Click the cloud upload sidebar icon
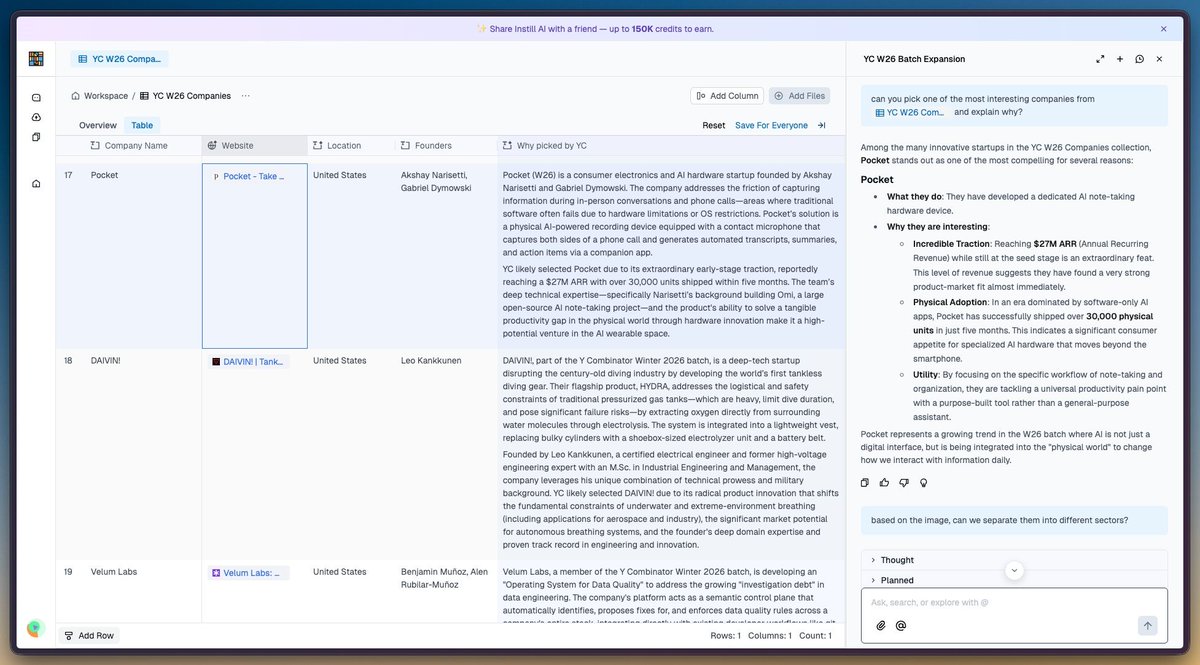Viewport: 1200px width, 665px height. tap(36, 117)
